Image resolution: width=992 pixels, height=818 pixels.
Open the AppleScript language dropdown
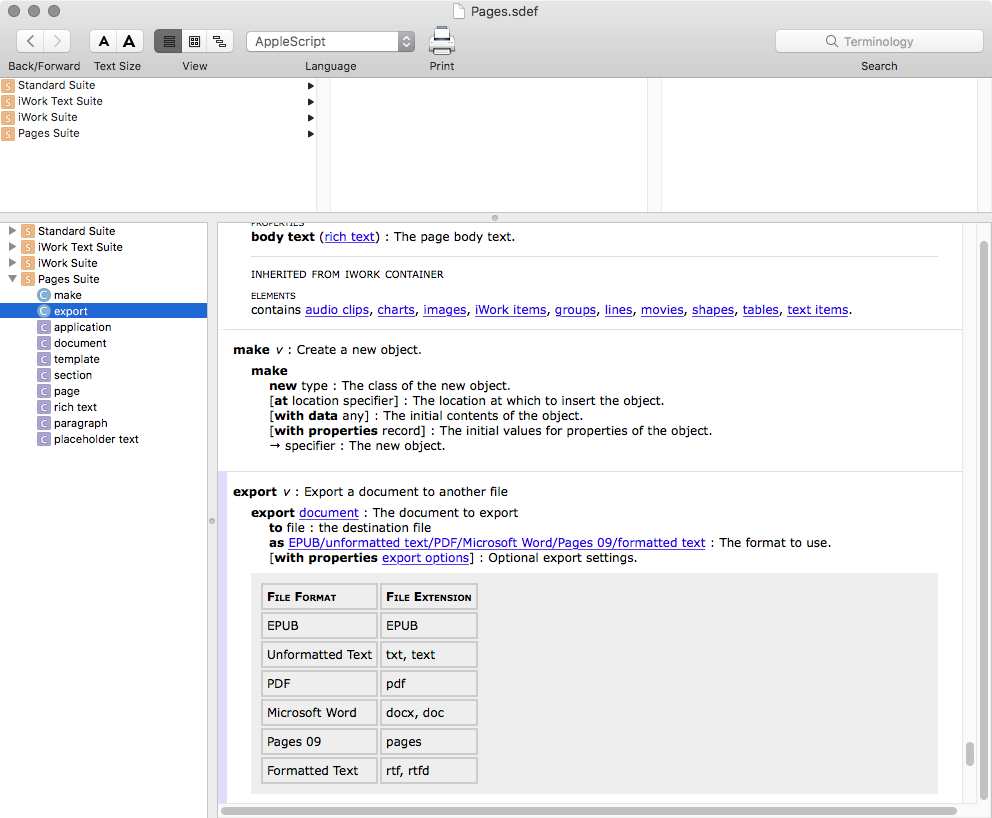pyautogui.click(x=330, y=41)
